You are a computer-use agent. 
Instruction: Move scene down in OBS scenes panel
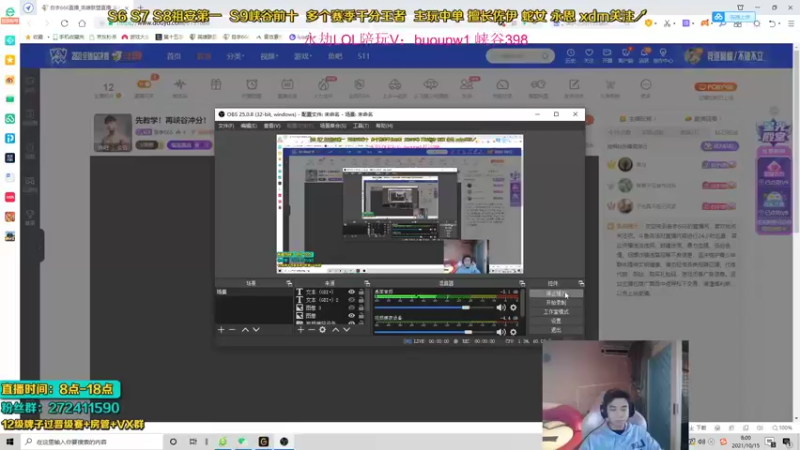click(x=256, y=330)
